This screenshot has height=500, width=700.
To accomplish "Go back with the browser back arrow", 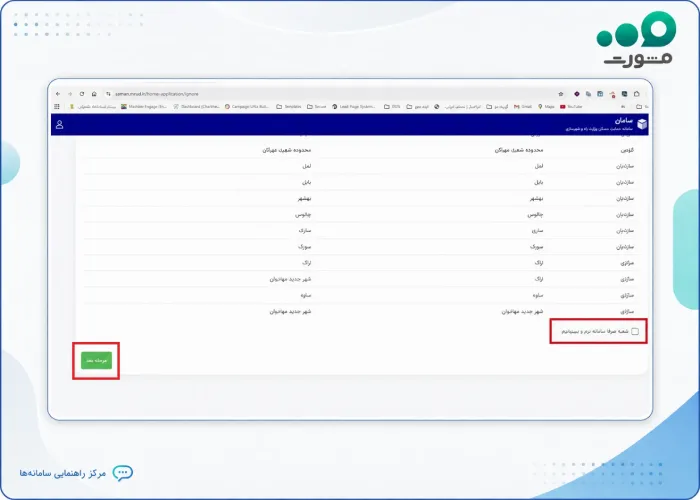I will 58,94.
